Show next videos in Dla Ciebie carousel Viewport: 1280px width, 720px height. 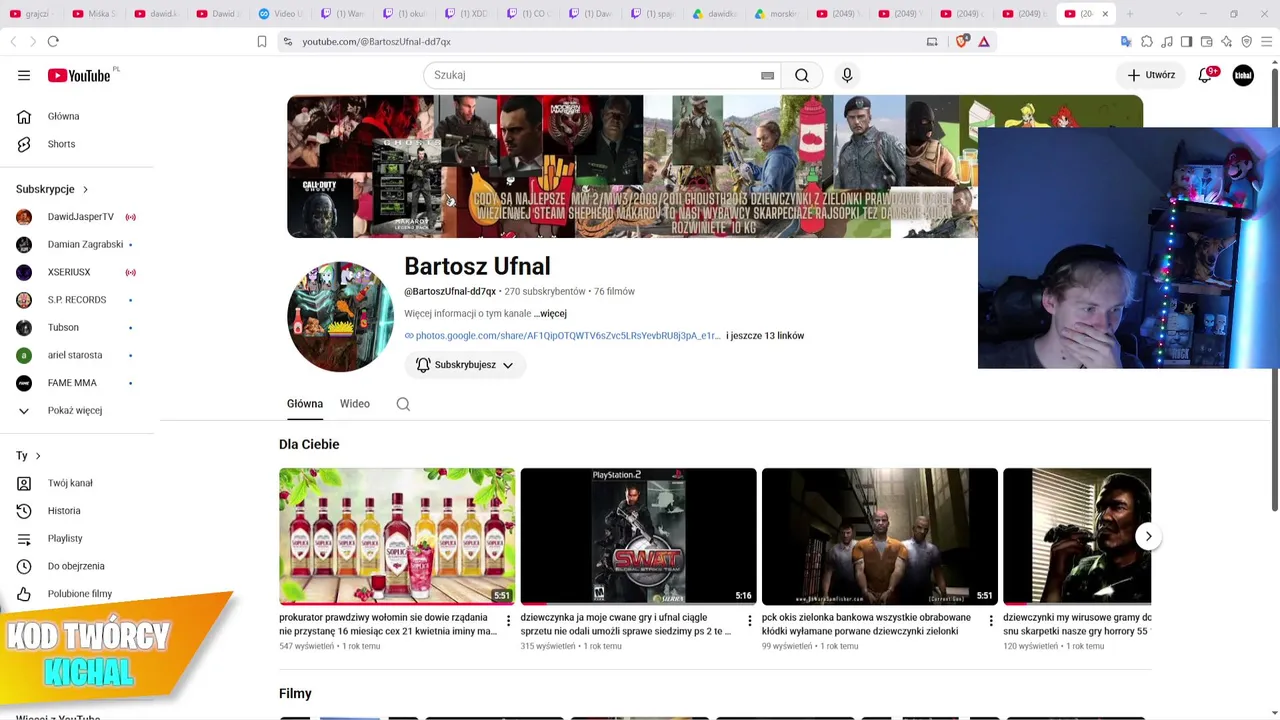click(1148, 537)
